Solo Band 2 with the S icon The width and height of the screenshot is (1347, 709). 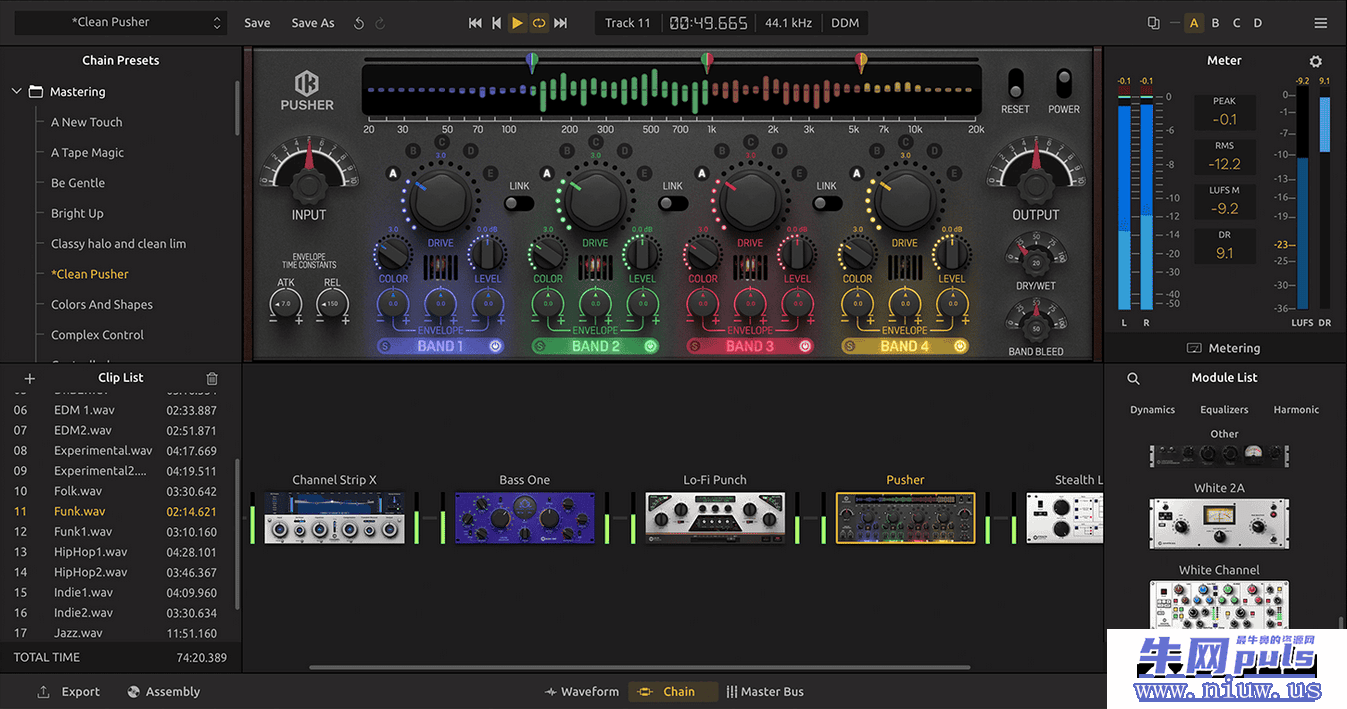pyautogui.click(x=539, y=346)
